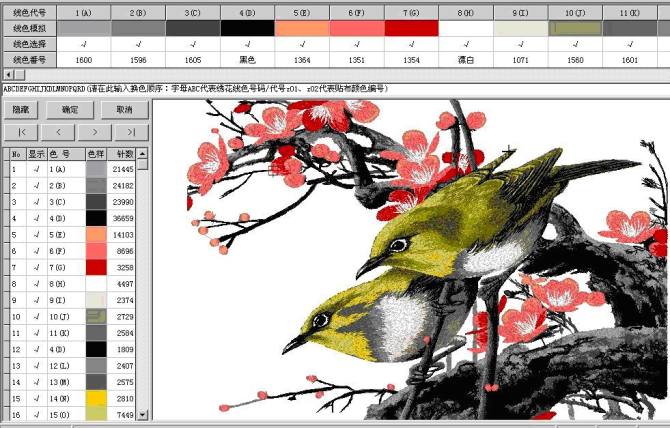Pick the red swatch in row 7 (G)
Viewport: 670px width, 428px height.
pyautogui.click(x=96, y=267)
